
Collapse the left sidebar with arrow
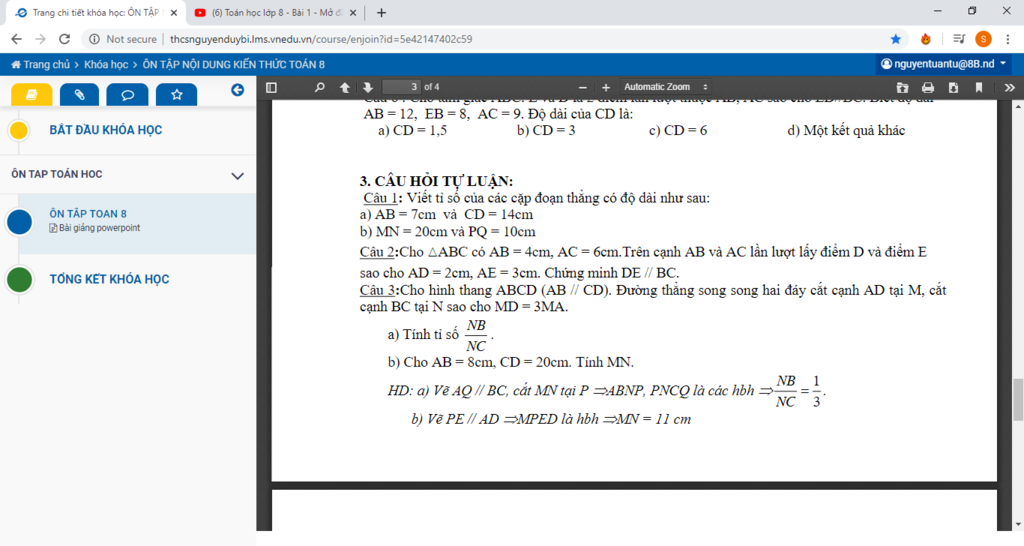pos(238,90)
